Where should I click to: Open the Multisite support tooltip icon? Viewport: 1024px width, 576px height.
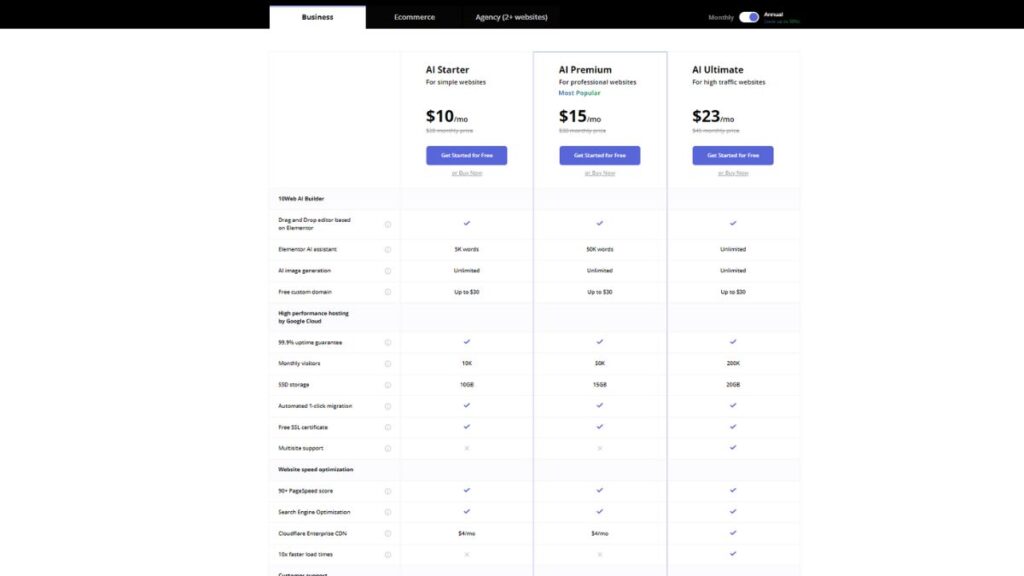click(388, 448)
